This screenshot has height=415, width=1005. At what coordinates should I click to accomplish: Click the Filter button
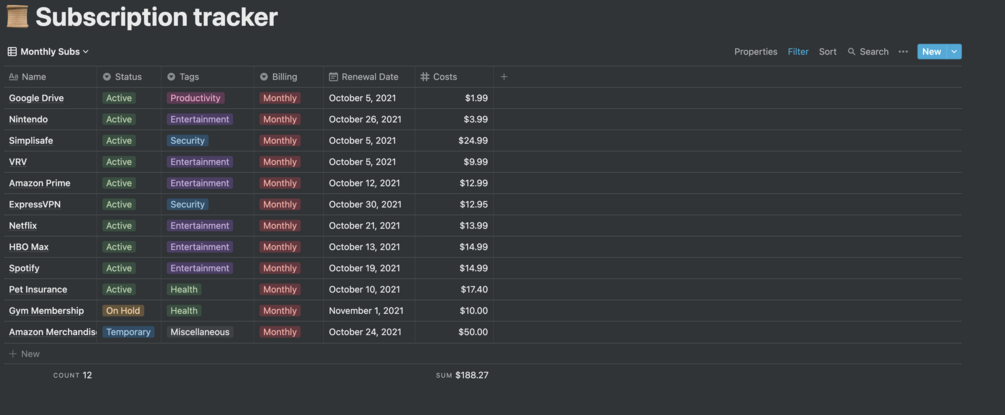(x=798, y=52)
